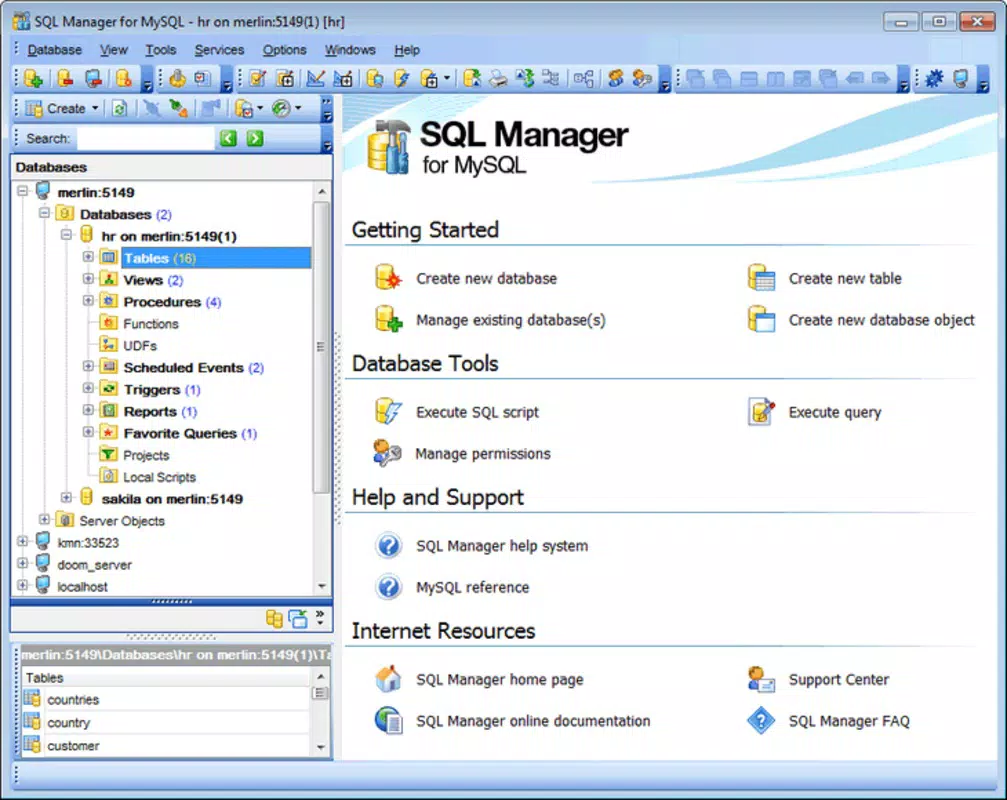Open the Create button dropdown arrow
The height and width of the screenshot is (800, 1007).
[x=95, y=109]
